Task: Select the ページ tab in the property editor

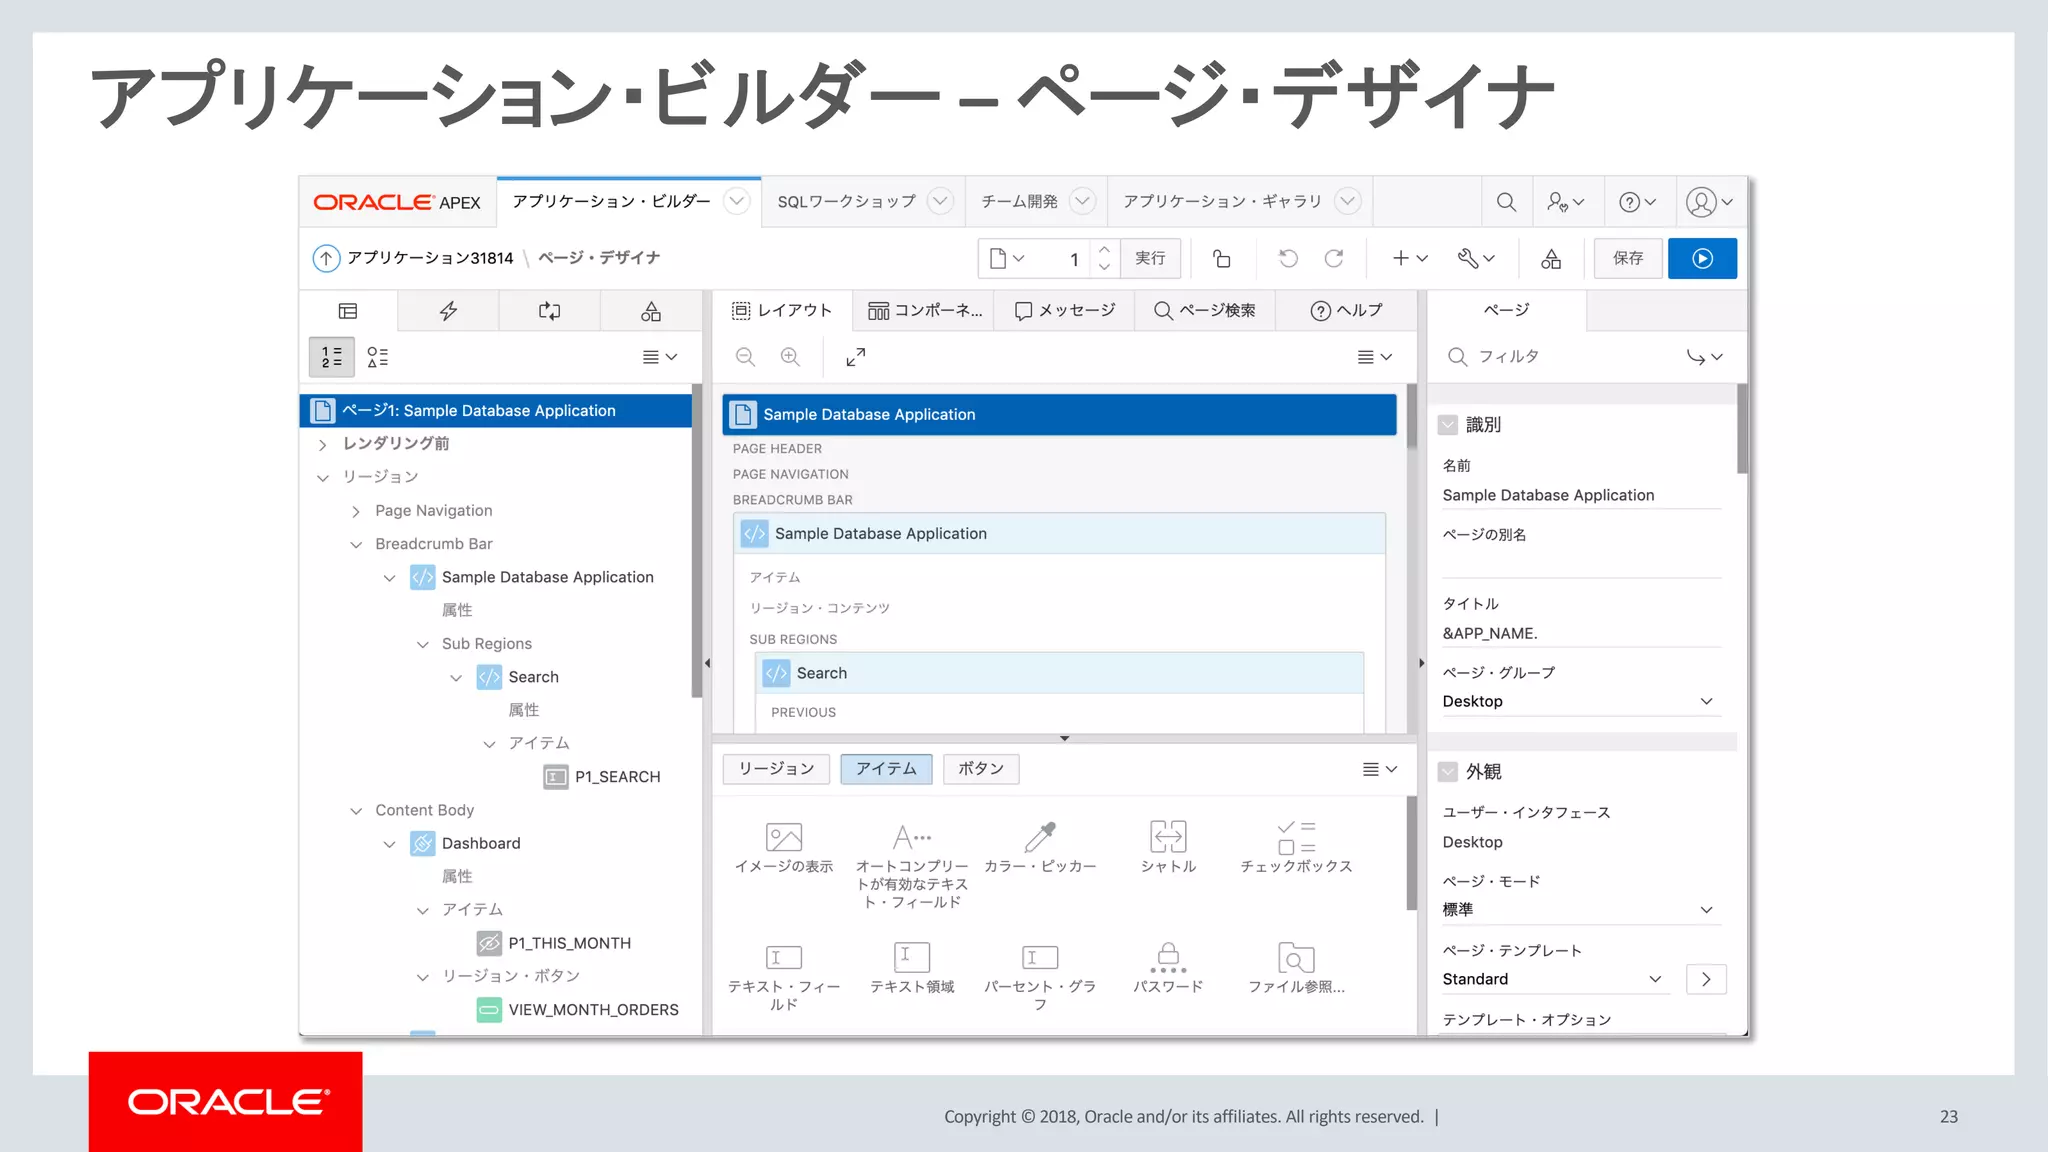Action: click(x=1506, y=311)
